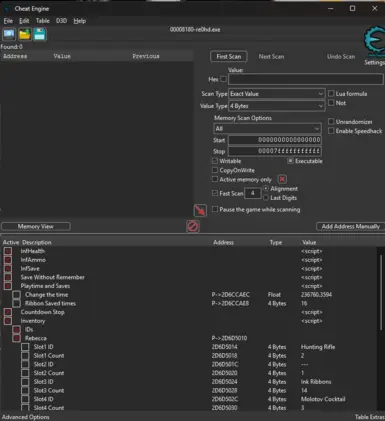
Task: Click the scan Value input field
Action: 306,79
